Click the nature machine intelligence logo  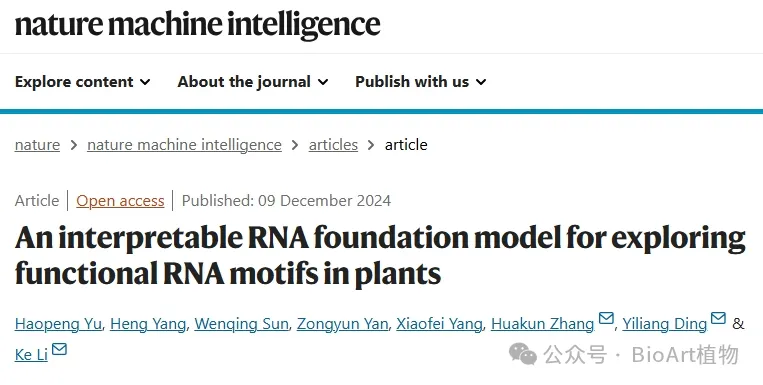click(x=198, y=24)
